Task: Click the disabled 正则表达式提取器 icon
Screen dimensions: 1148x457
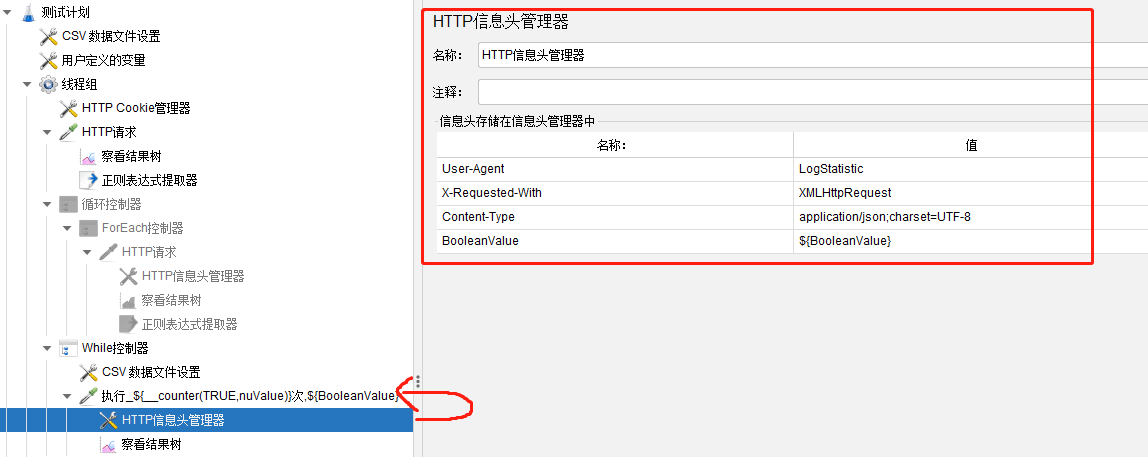Action: [129, 324]
